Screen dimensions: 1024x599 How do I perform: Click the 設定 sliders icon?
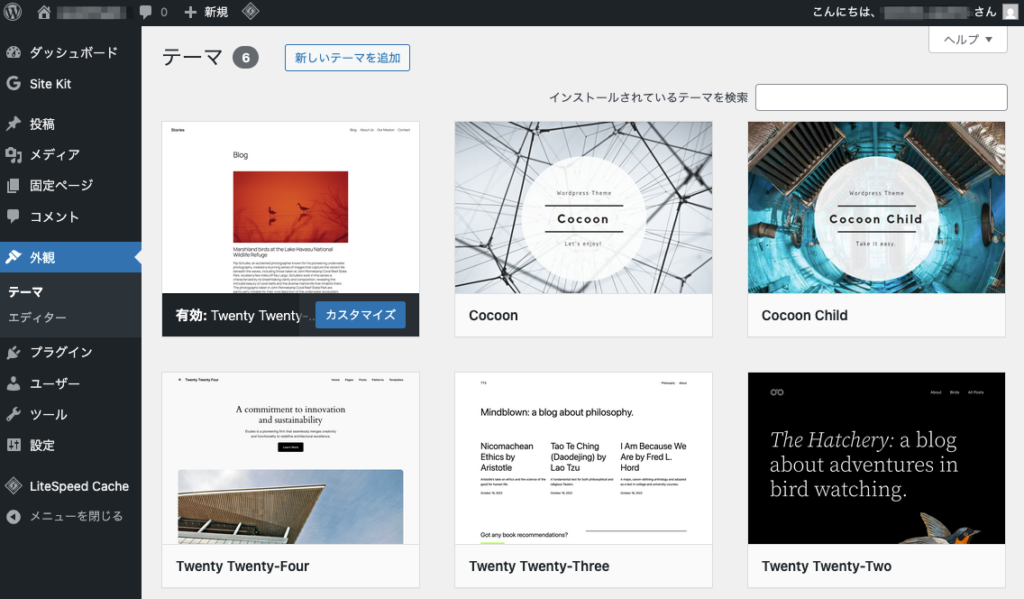14,445
